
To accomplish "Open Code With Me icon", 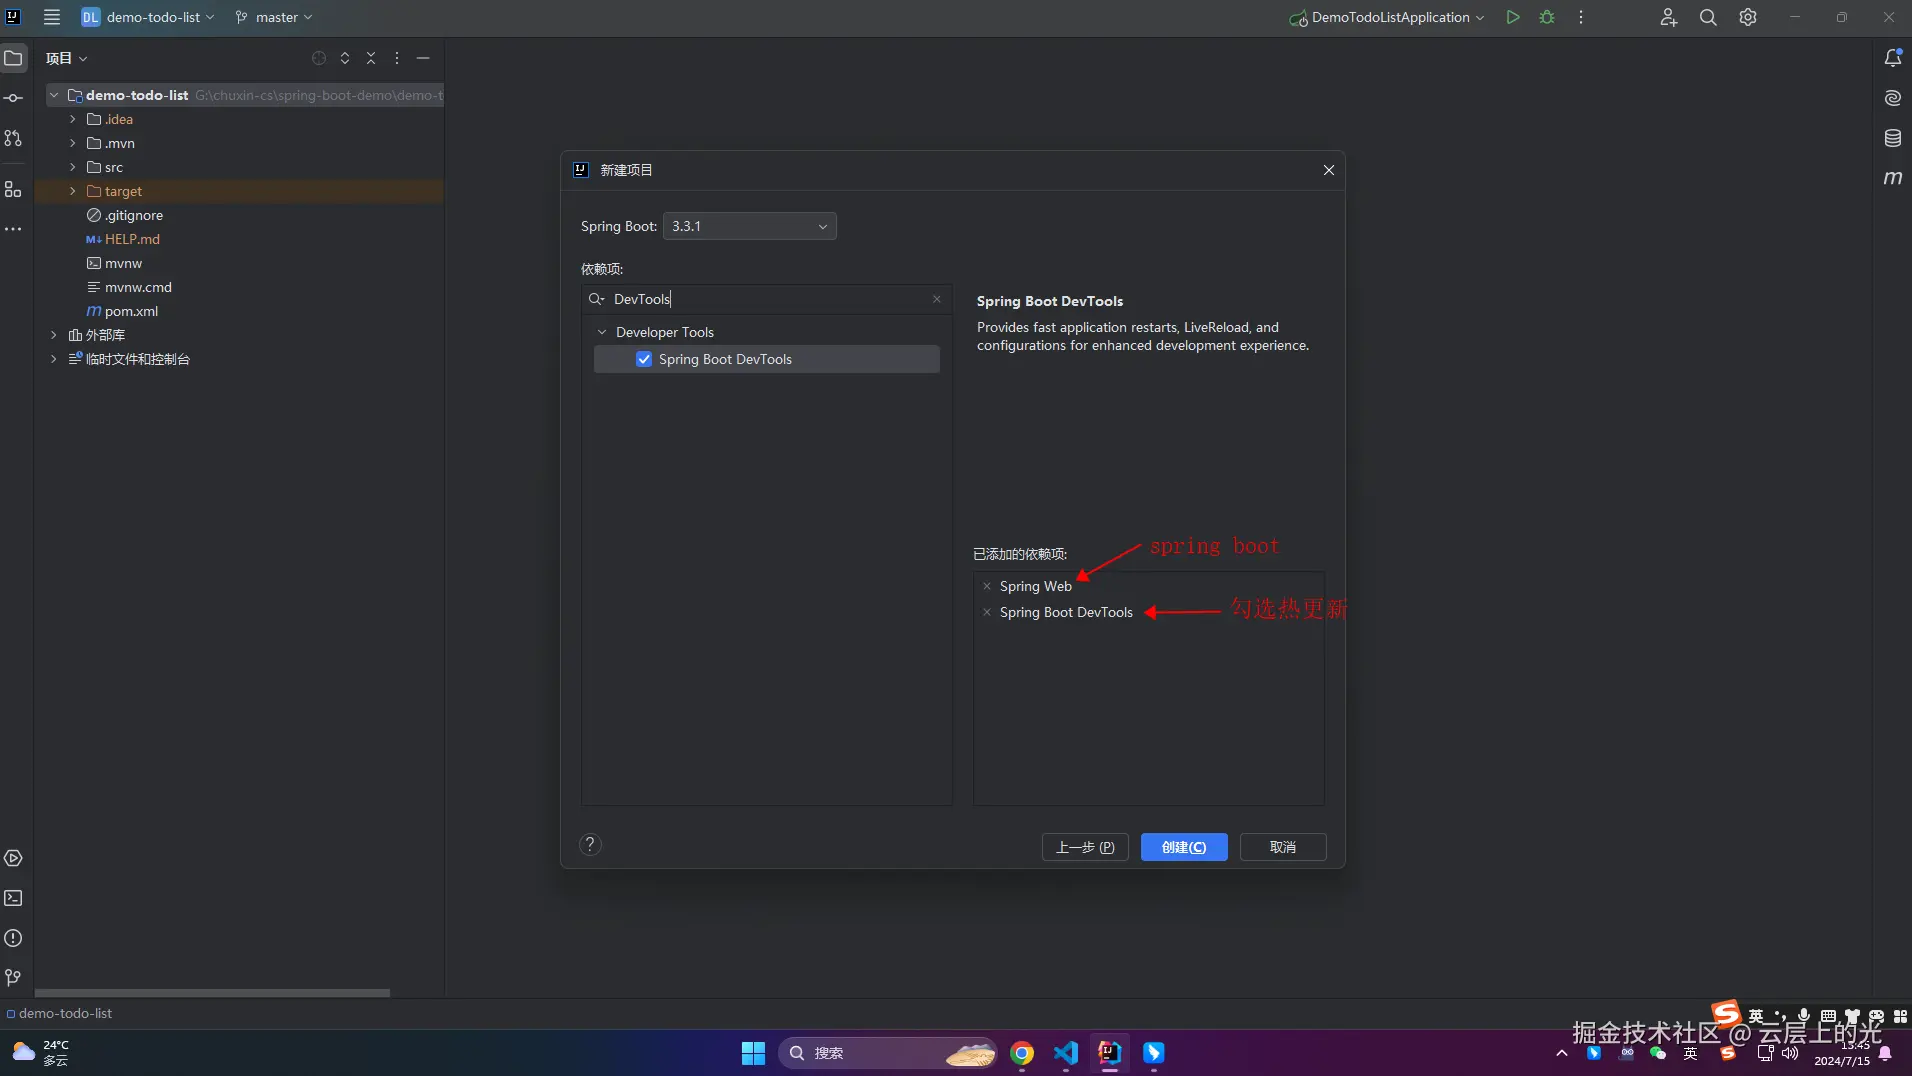I will (x=1668, y=17).
